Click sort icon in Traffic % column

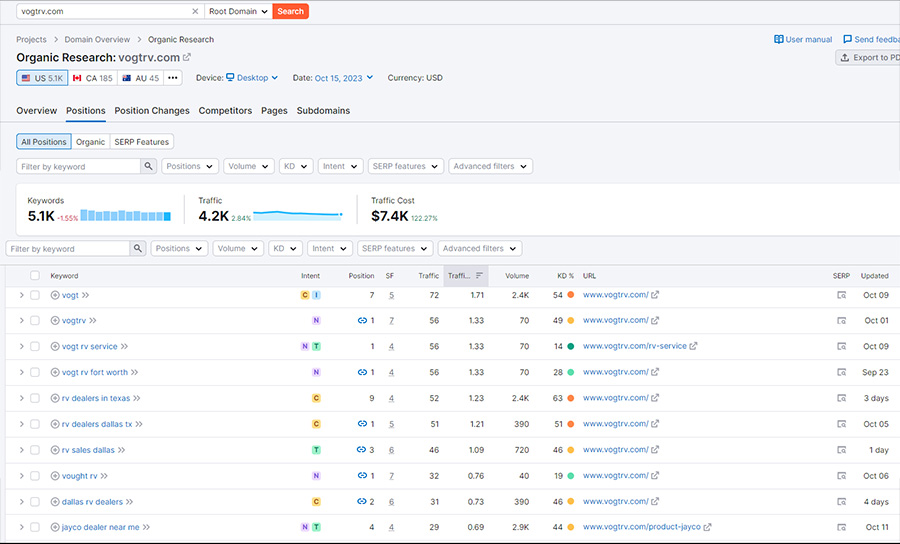click(x=479, y=276)
